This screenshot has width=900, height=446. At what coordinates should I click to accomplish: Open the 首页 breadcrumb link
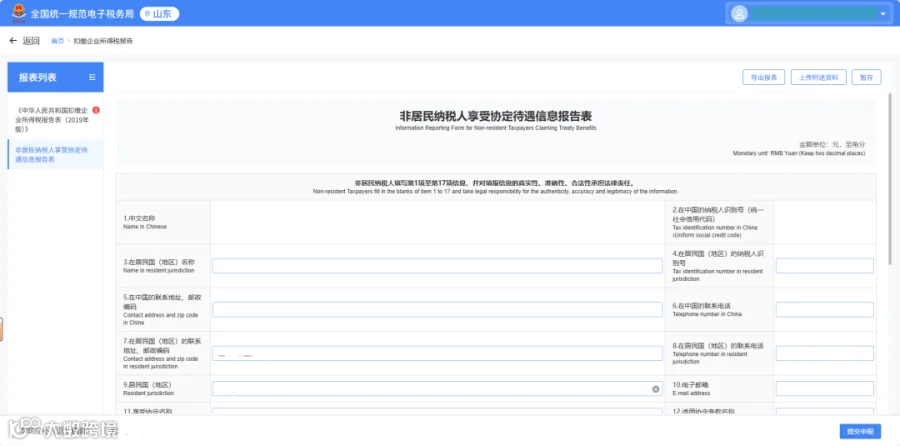pos(57,41)
